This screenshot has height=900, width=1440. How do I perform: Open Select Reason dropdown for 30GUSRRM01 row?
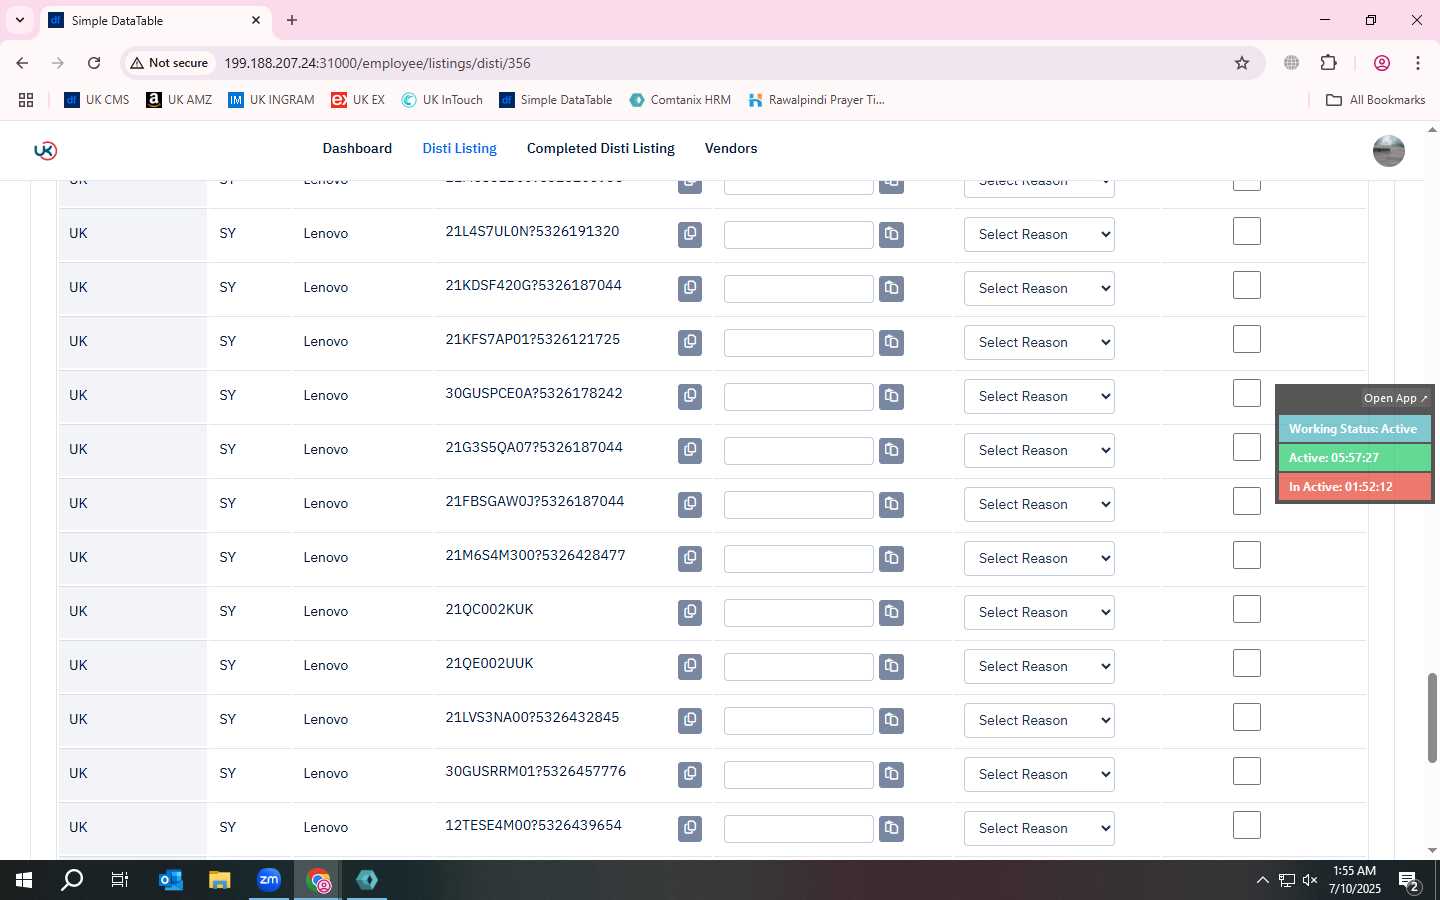click(x=1039, y=774)
